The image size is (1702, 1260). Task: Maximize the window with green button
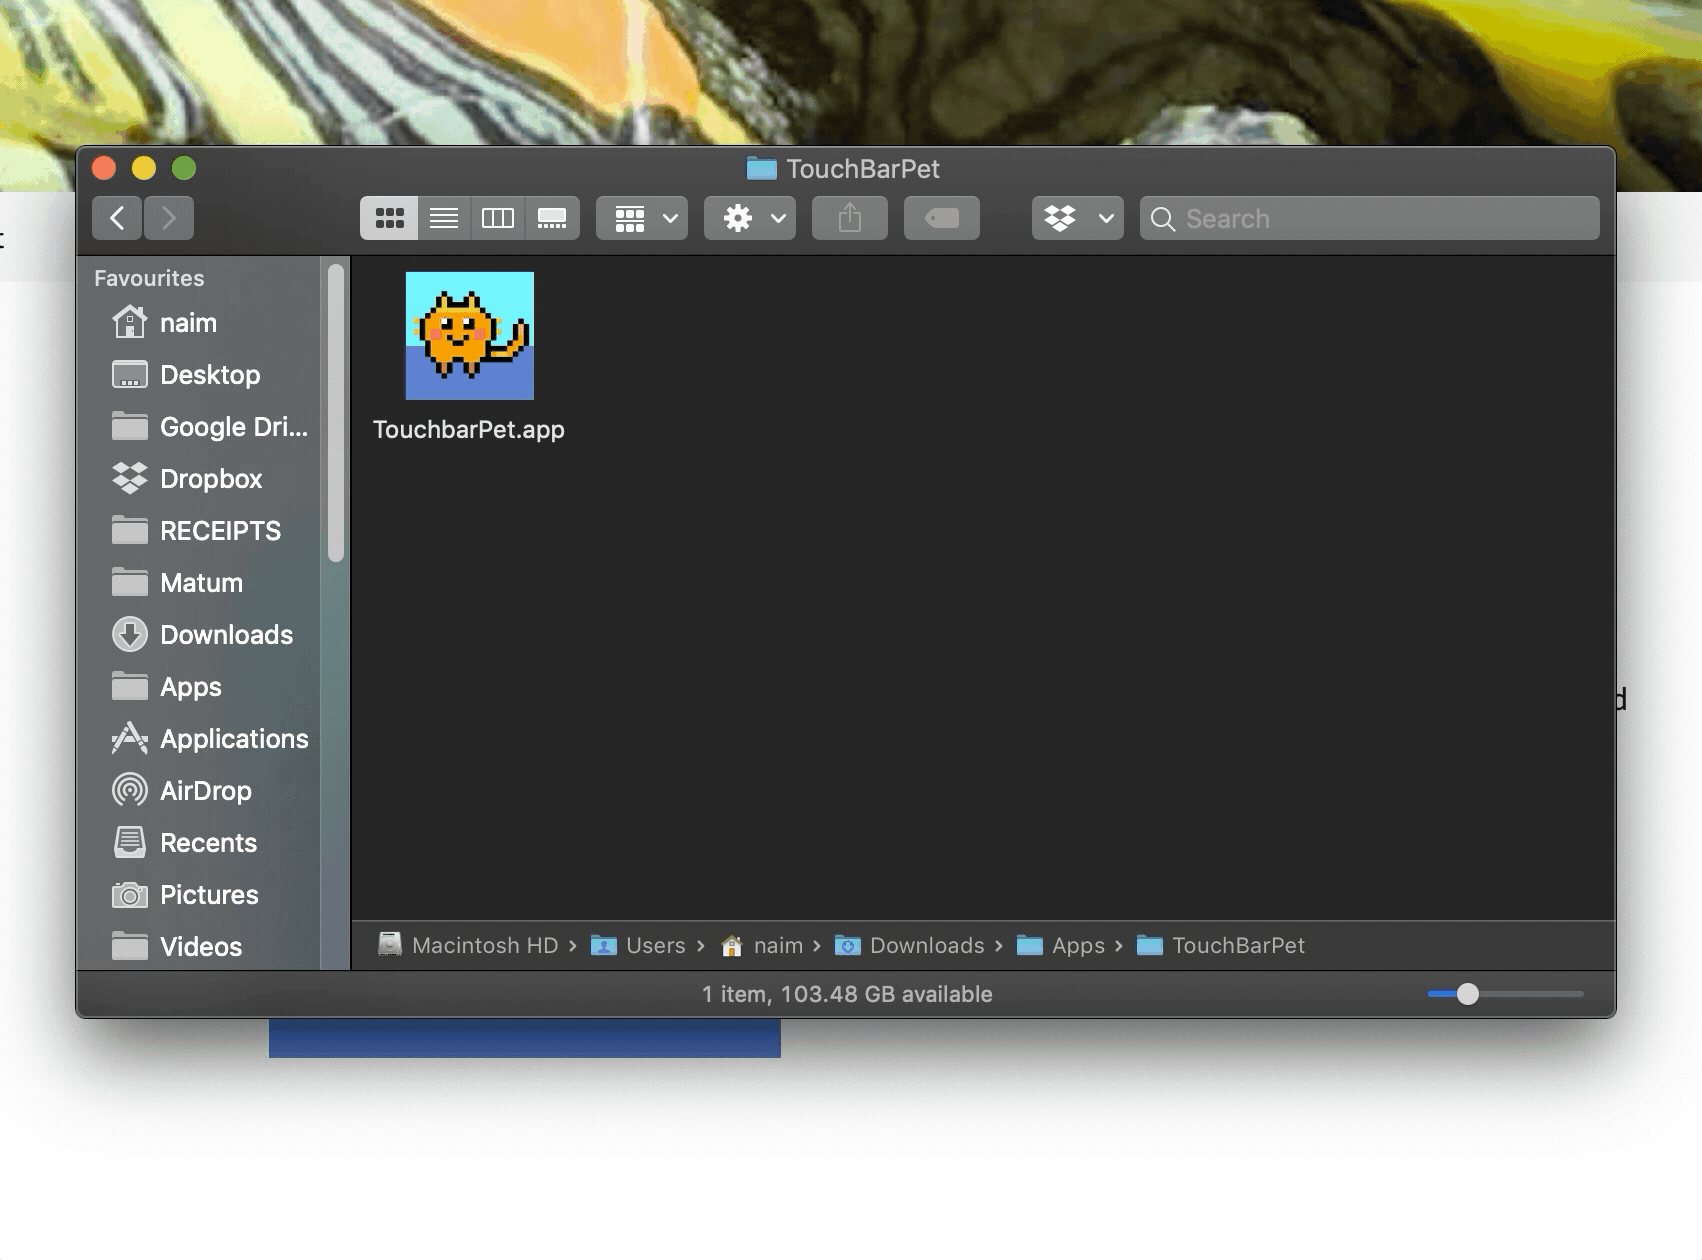pyautogui.click(x=184, y=168)
